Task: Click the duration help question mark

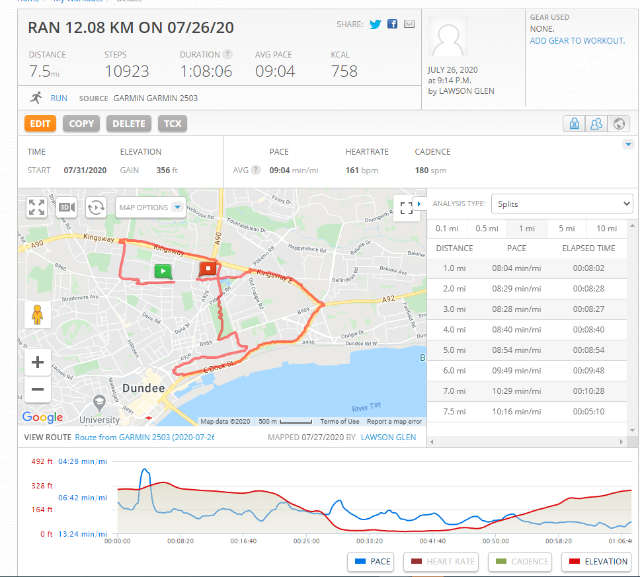Action: click(228, 54)
